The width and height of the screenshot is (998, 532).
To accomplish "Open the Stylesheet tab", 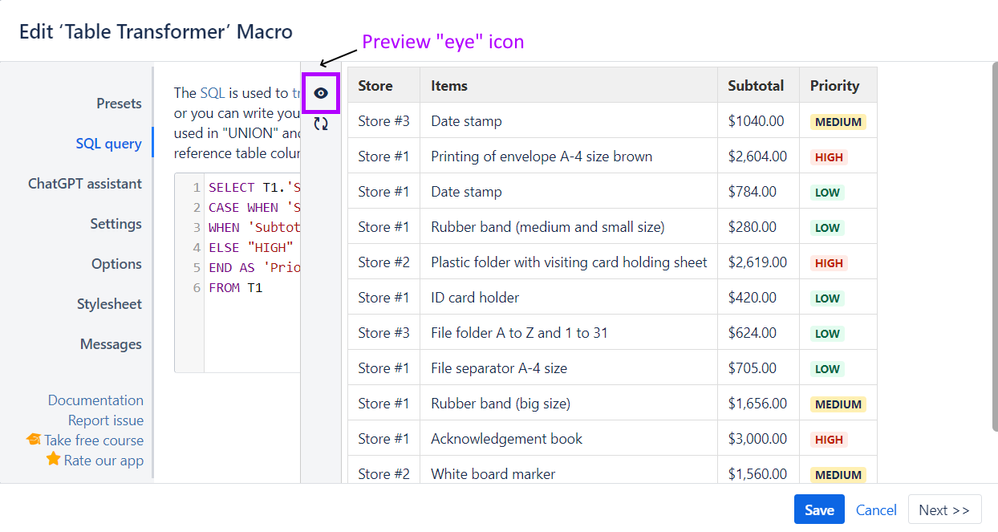I will (x=109, y=304).
